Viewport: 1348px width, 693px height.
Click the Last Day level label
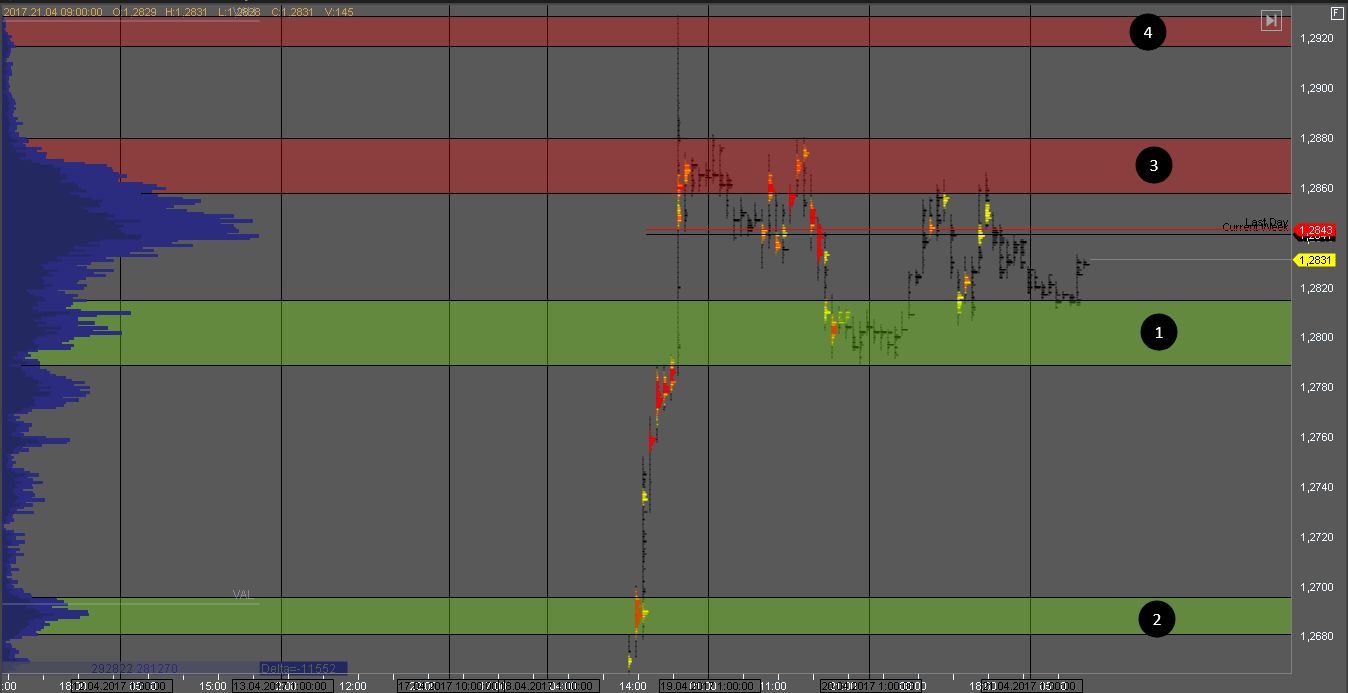[1266, 222]
